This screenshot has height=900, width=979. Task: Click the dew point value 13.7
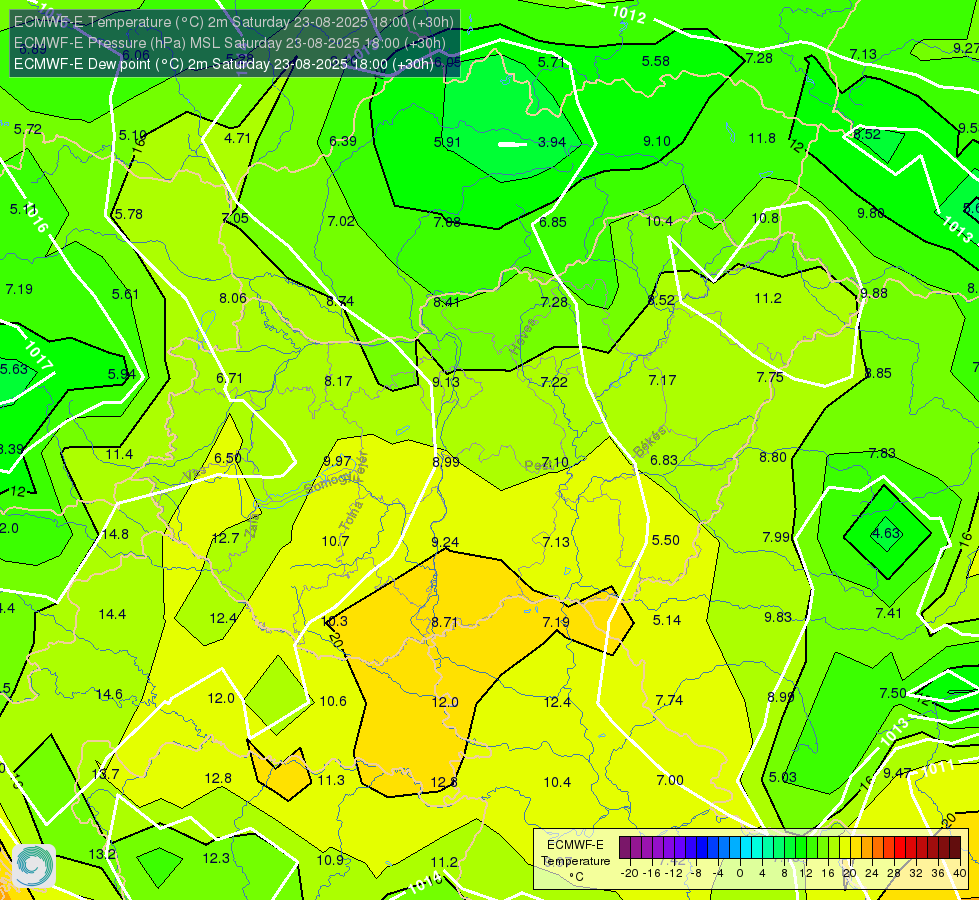106,774
